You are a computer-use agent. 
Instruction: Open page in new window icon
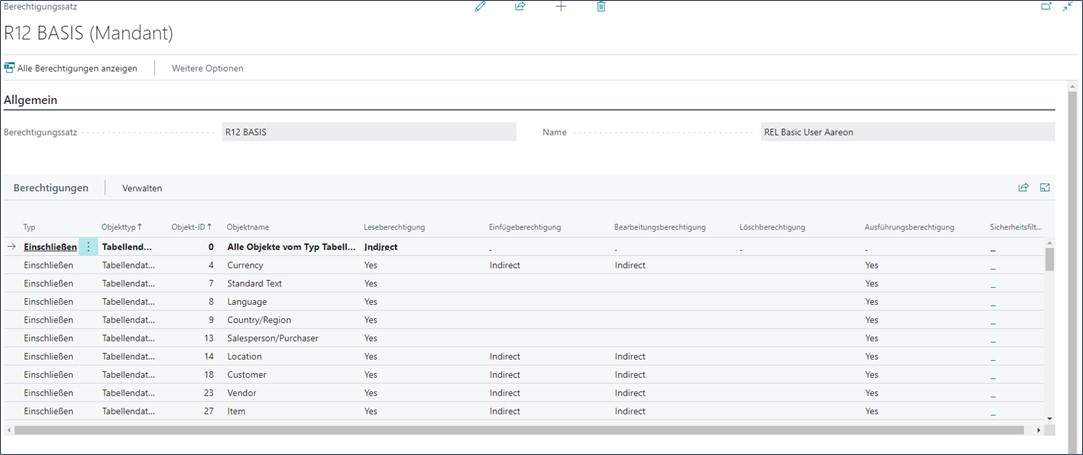pos(1046,7)
